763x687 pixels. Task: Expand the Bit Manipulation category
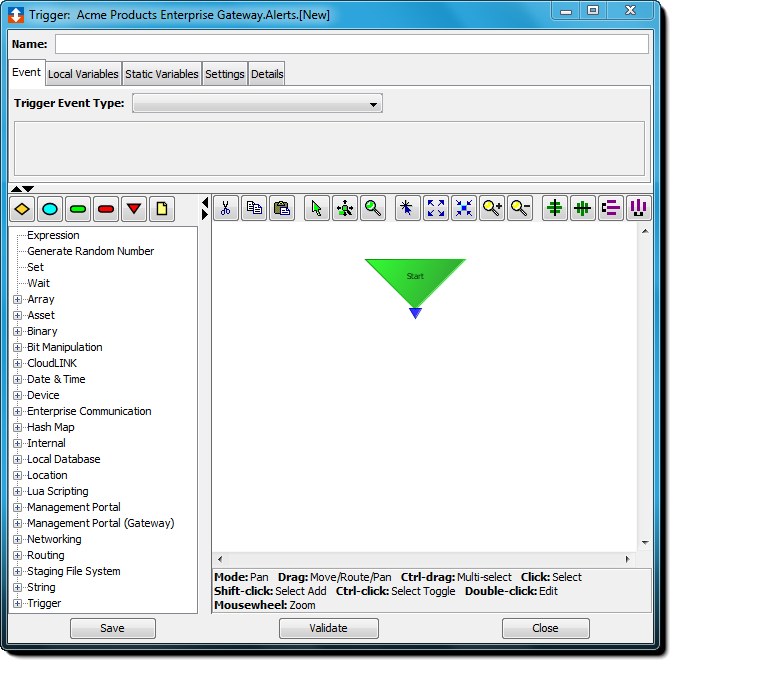click(18, 347)
